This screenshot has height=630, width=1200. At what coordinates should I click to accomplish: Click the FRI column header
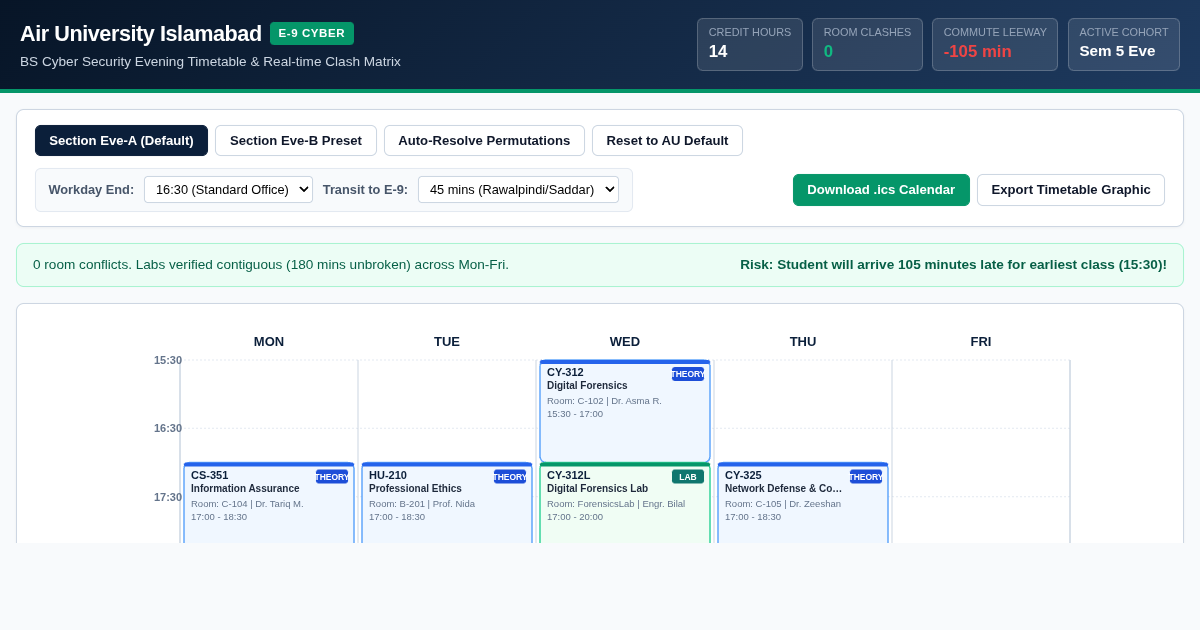tap(981, 342)
